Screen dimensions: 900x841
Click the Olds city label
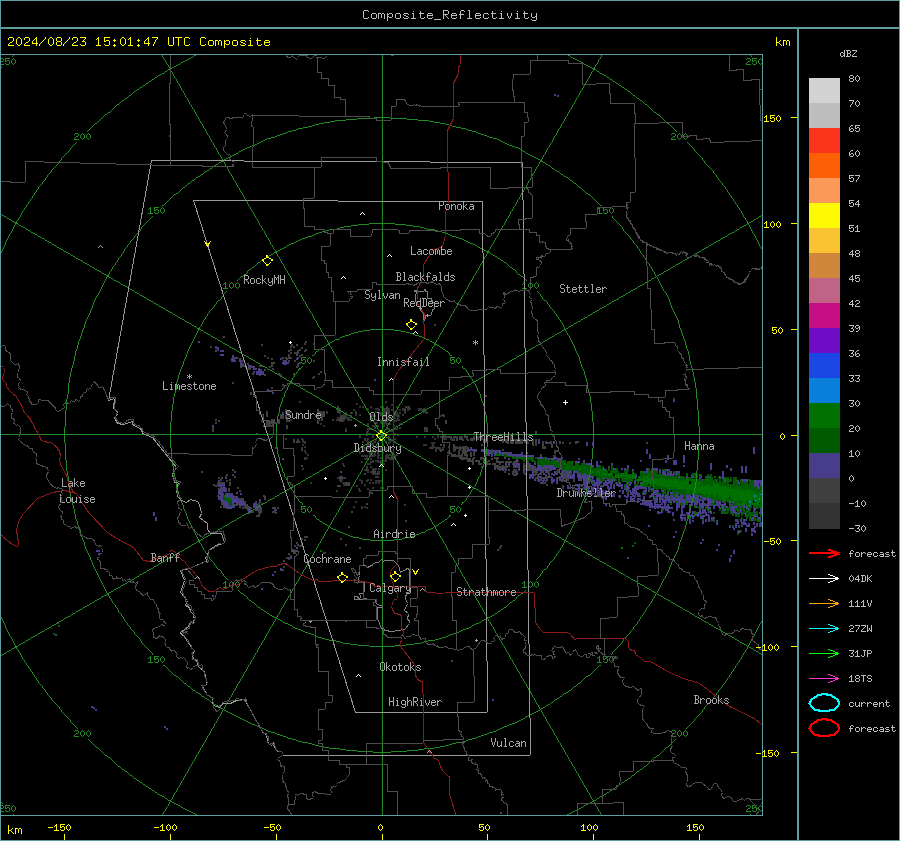(x=381, y=417)
